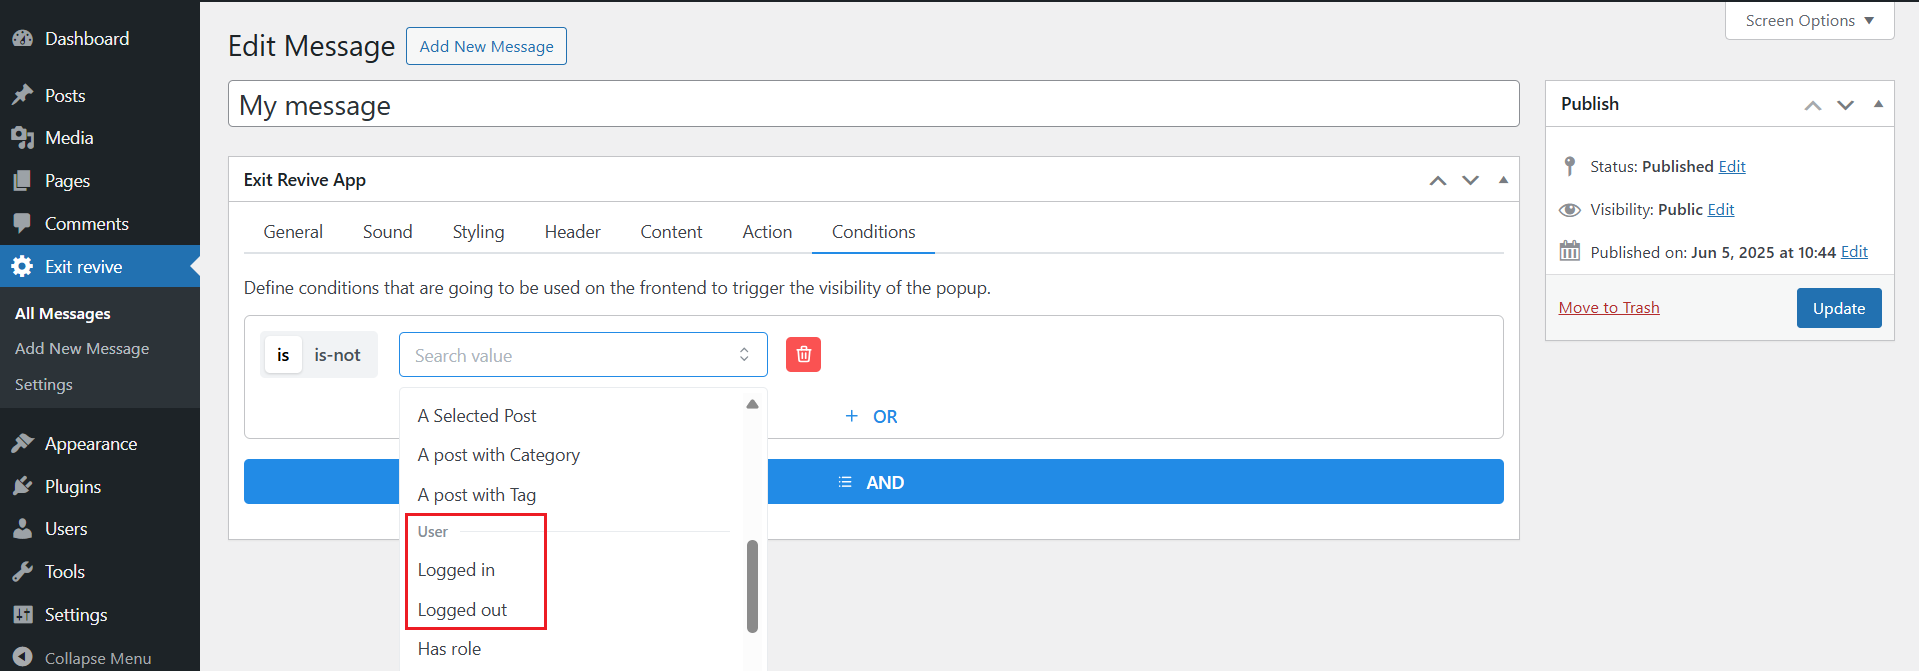Expand the Screen Options dropdown
The image size is (1919, 671).
point(1809,21)
